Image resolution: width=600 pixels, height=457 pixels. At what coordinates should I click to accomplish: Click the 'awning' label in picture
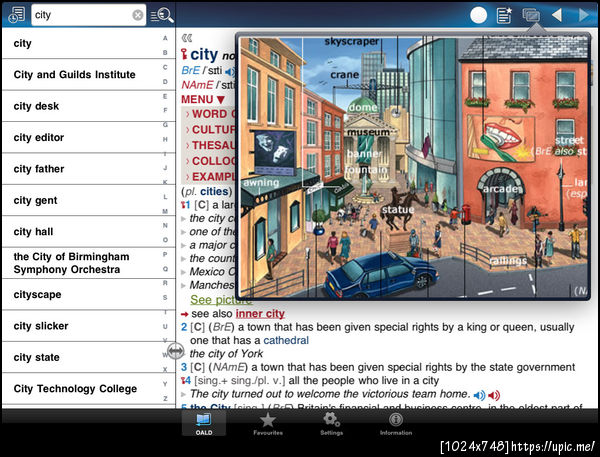click(x=261, y=182)
